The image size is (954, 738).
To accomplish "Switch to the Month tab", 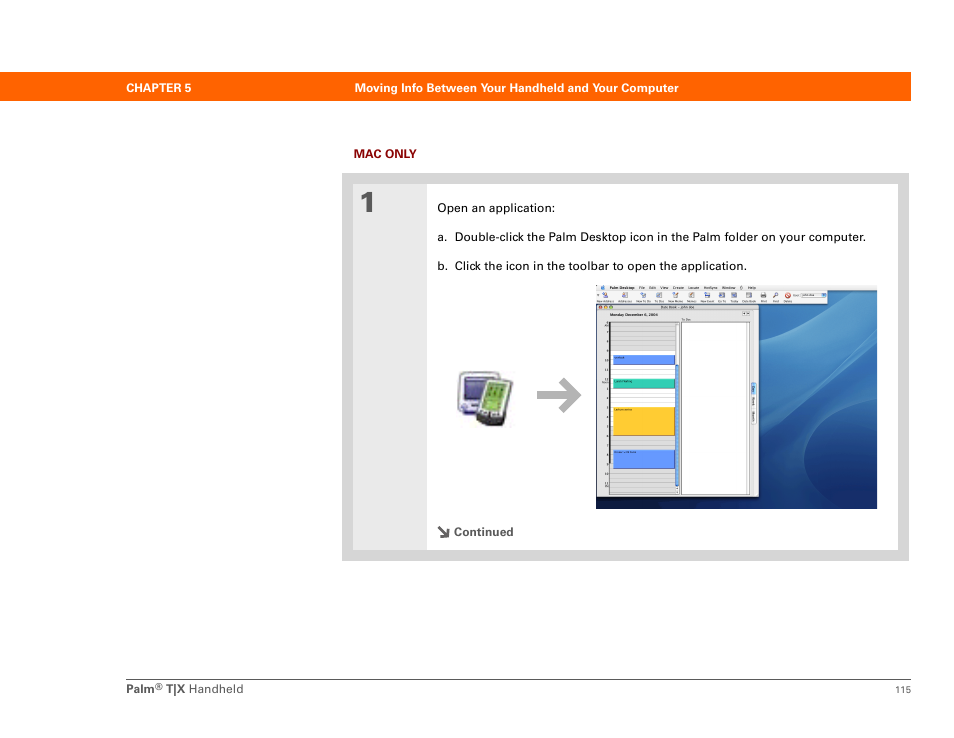I will [x=753, y=417].
